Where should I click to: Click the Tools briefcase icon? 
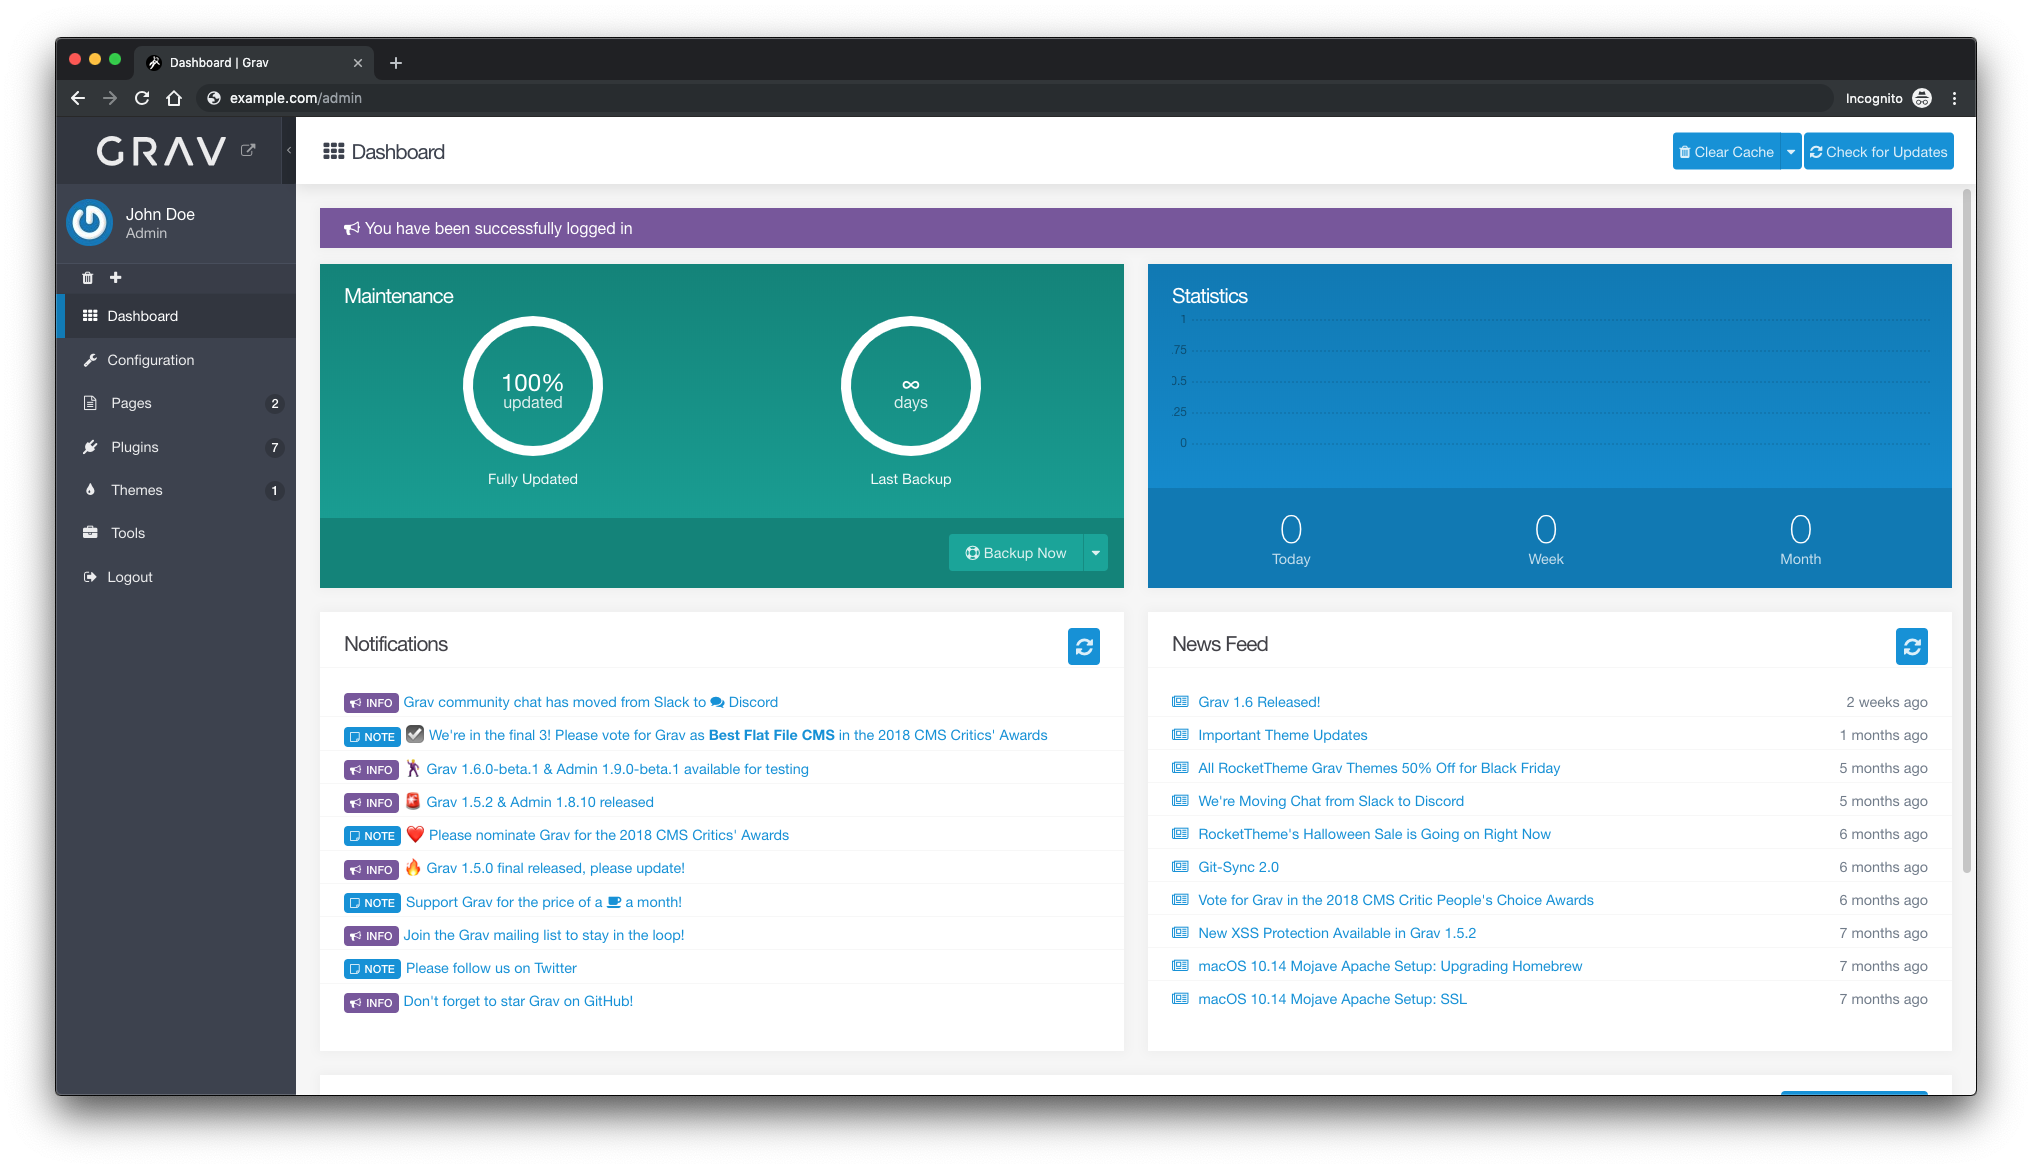click(91, 533)
